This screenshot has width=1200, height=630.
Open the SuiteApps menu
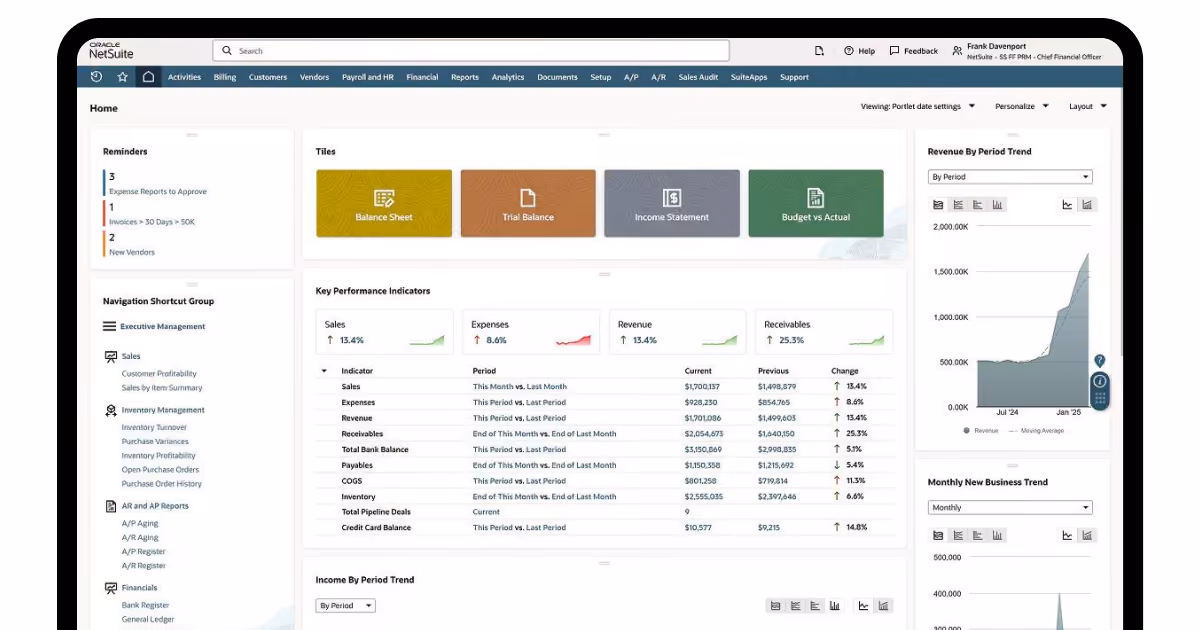[x=749, y=77]
